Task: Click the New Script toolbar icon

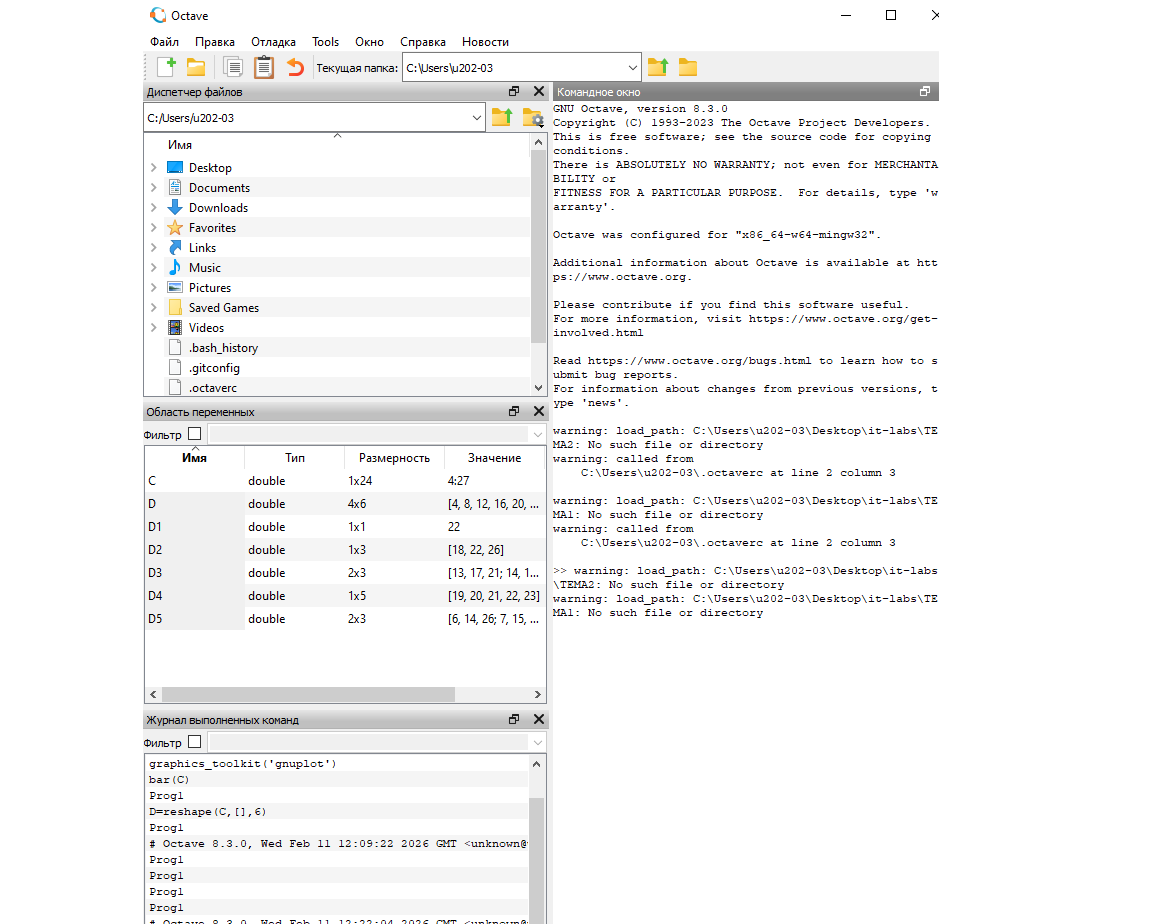Action: pyautogui.click(x=166, y=67)
